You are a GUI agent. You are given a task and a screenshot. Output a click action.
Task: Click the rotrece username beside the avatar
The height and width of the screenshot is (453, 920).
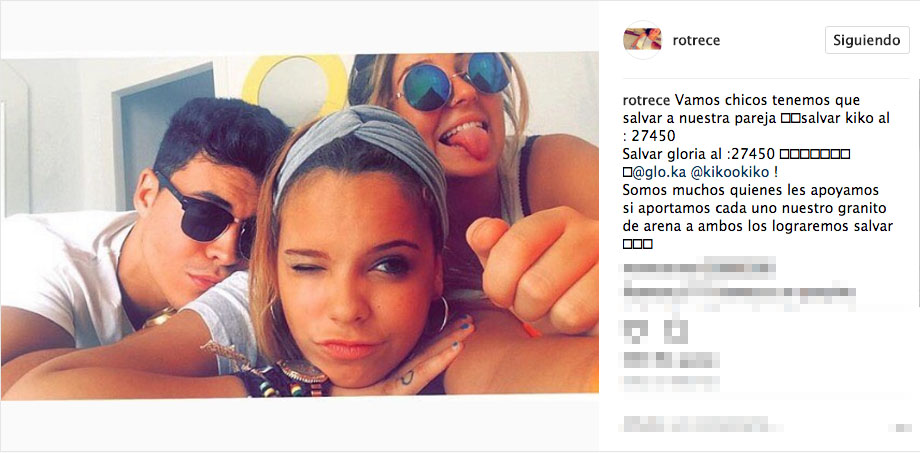tap(696, 40)
